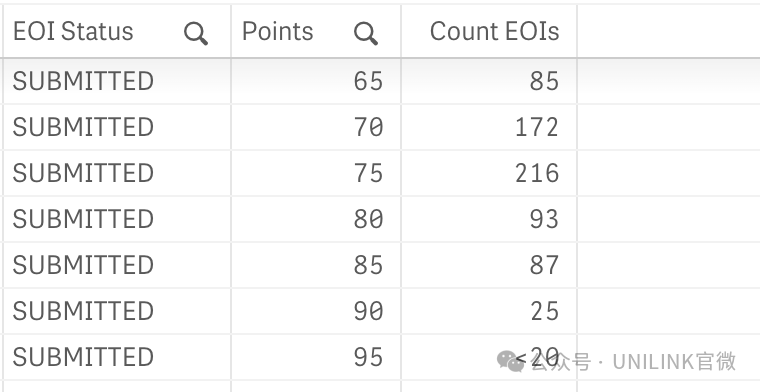Click the Points value 85
The image size is (760, 392).
pos(368,265)
